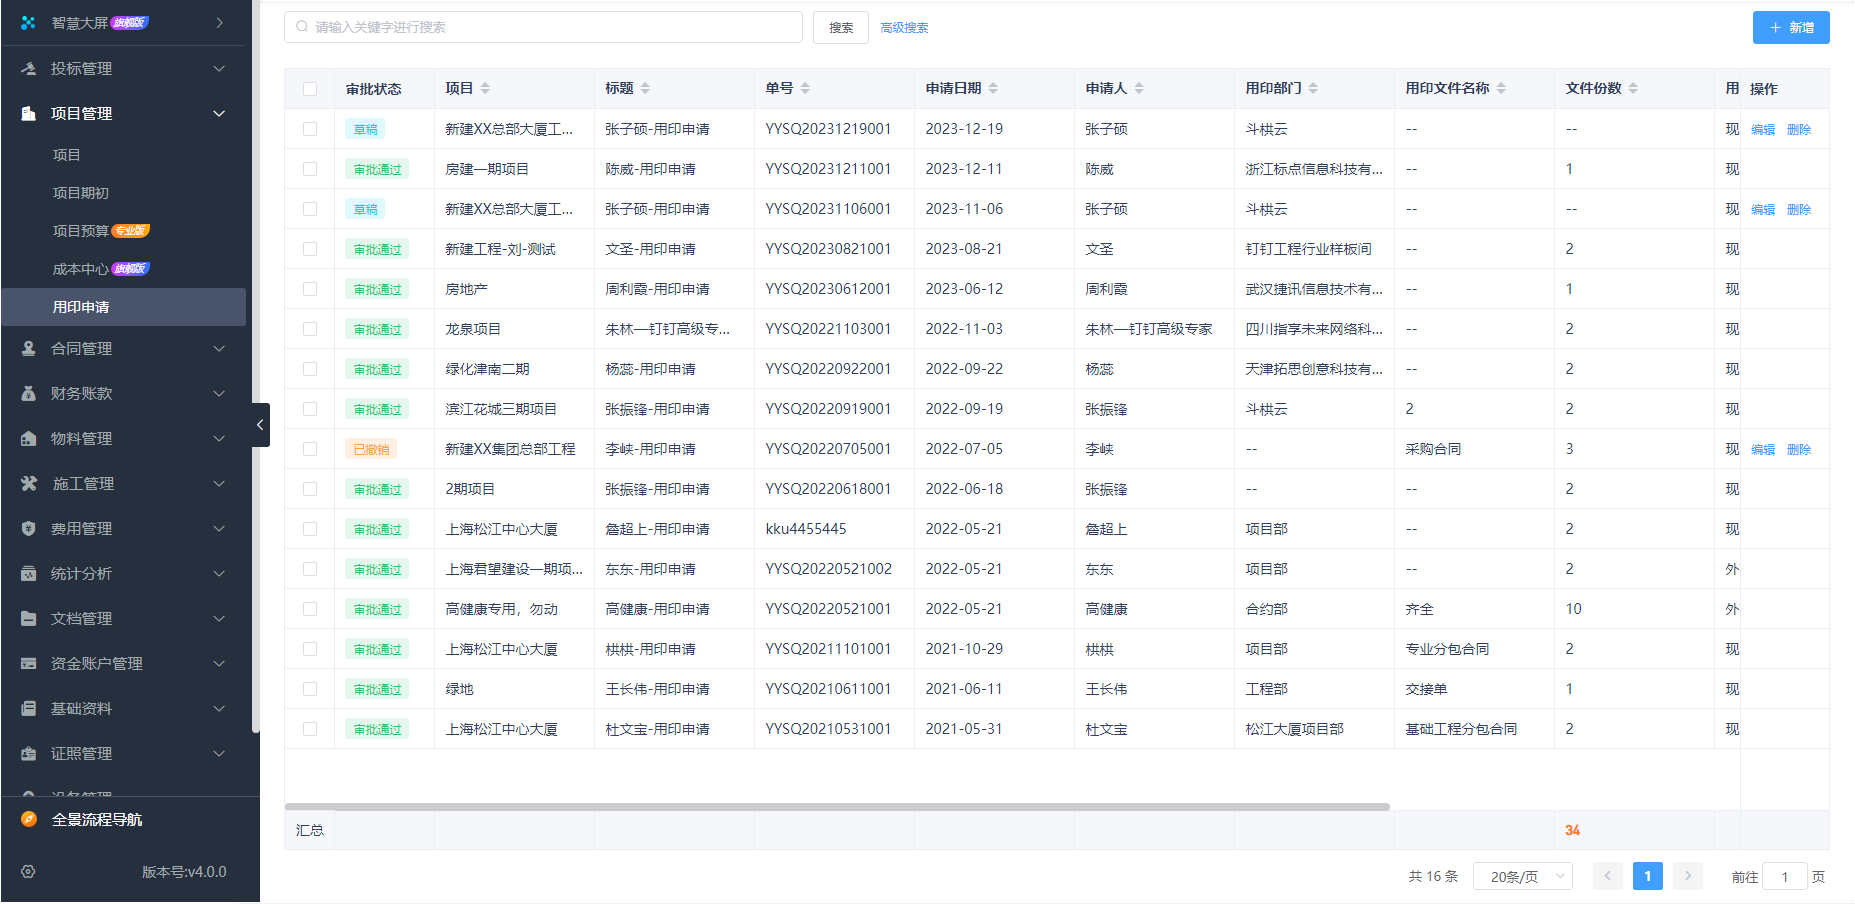Click the 新增 create button
1855x904 pixels.
click(1790, 27)
